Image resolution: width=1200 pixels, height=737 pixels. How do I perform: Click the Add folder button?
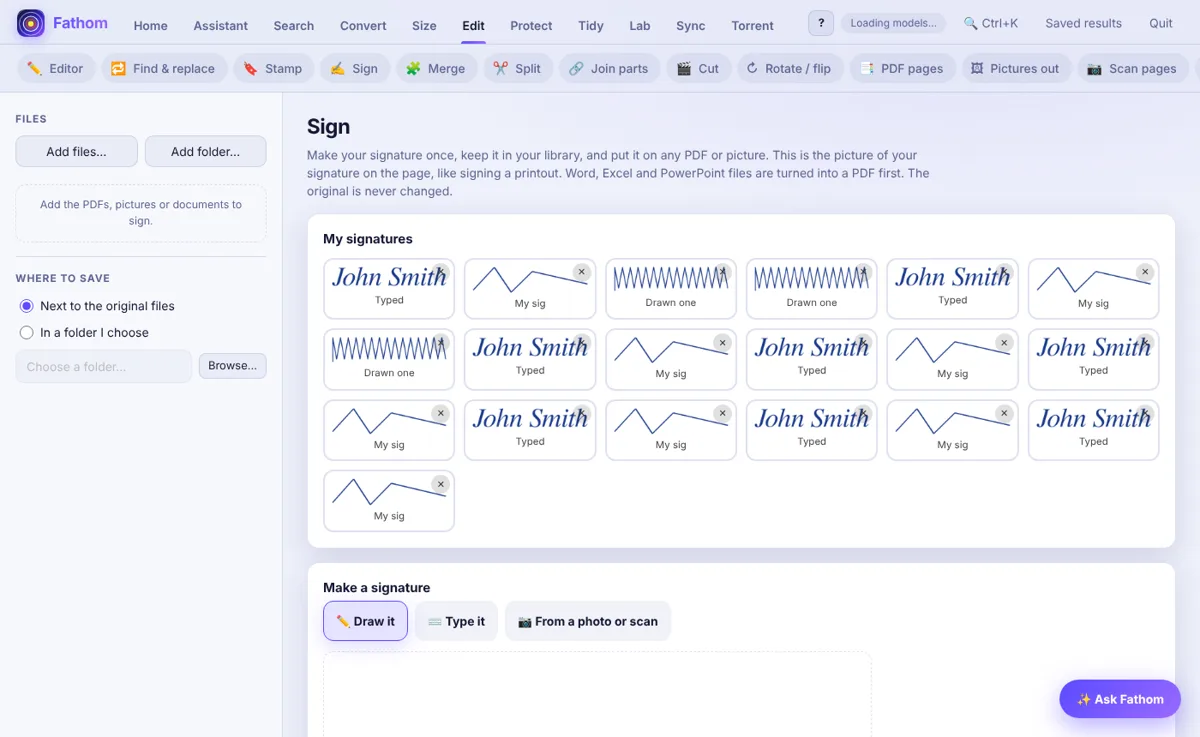click(206, 152)
